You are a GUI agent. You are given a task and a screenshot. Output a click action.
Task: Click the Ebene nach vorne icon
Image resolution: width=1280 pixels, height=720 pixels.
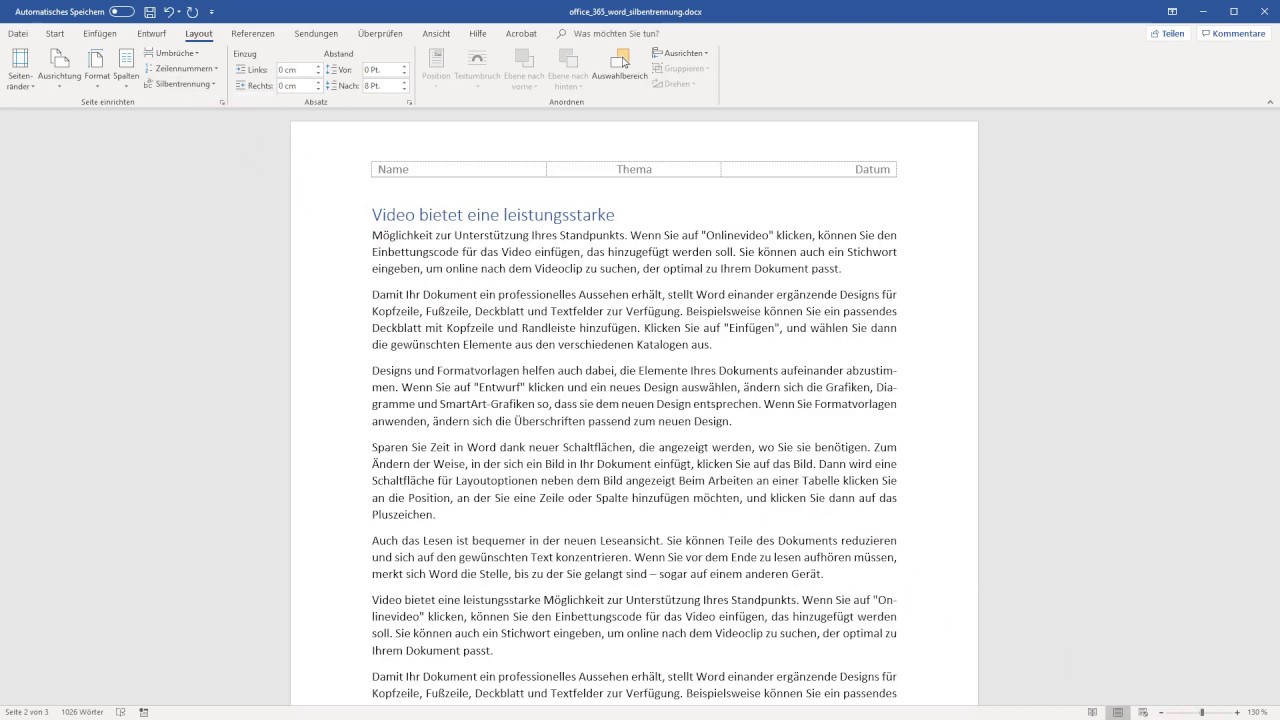(524, 60)
